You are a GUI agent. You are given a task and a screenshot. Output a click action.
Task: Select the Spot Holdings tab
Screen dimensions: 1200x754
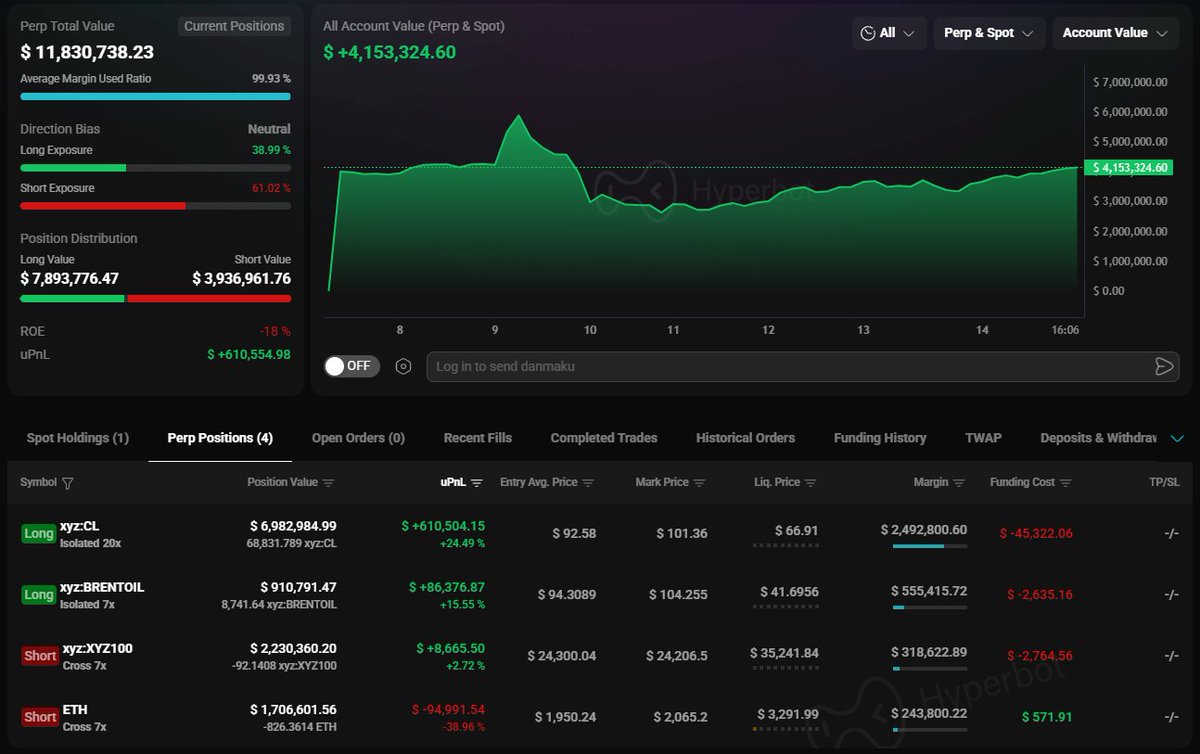[x=78, y=438]
